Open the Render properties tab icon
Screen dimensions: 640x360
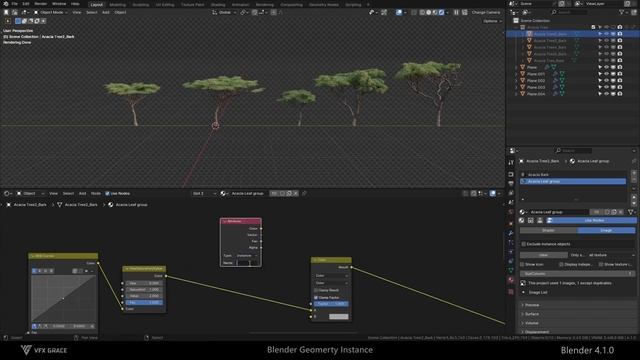pos(511,174)
